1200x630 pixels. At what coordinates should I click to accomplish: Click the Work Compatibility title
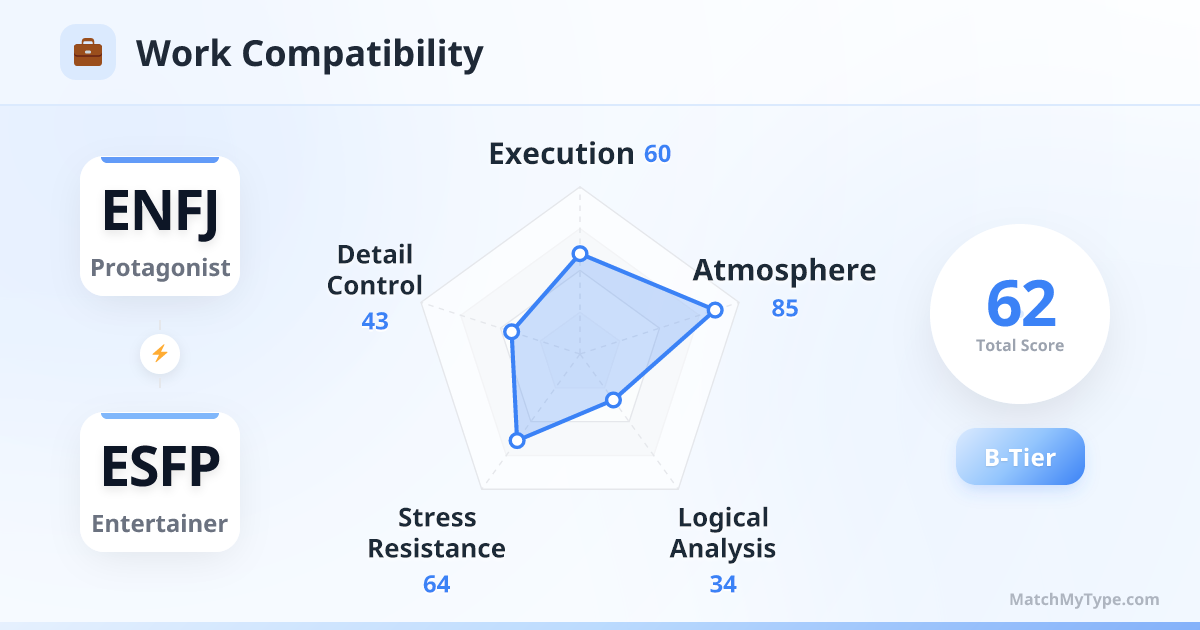pos(309,53)
